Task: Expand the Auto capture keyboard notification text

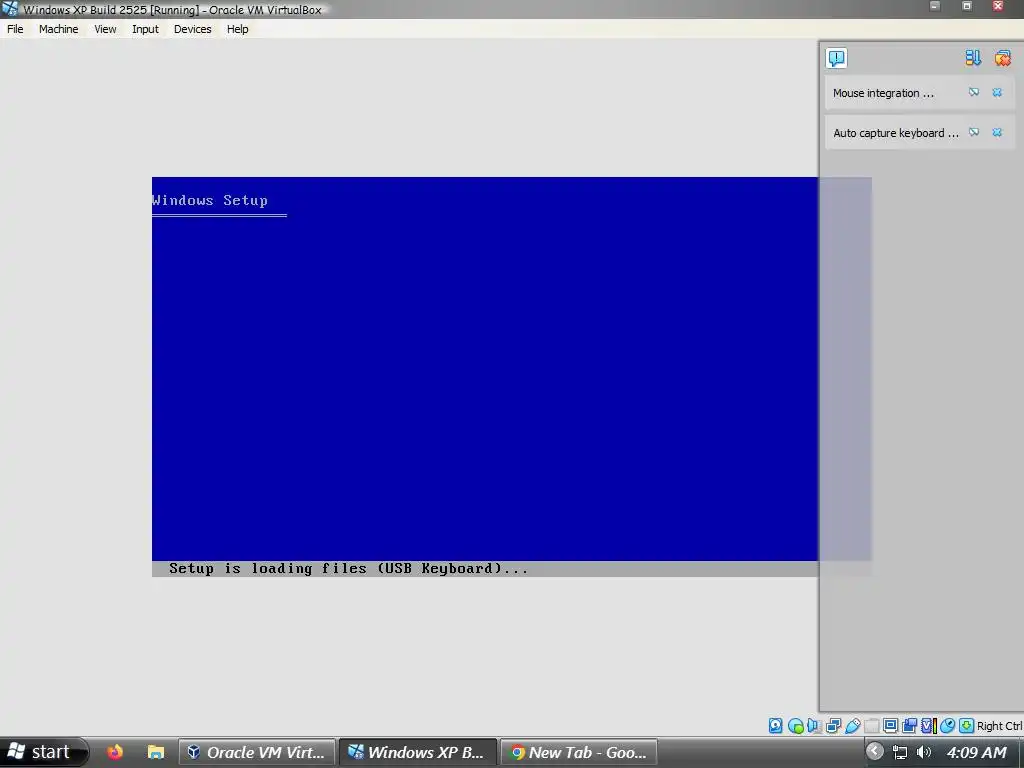Action: click(896, 133)
